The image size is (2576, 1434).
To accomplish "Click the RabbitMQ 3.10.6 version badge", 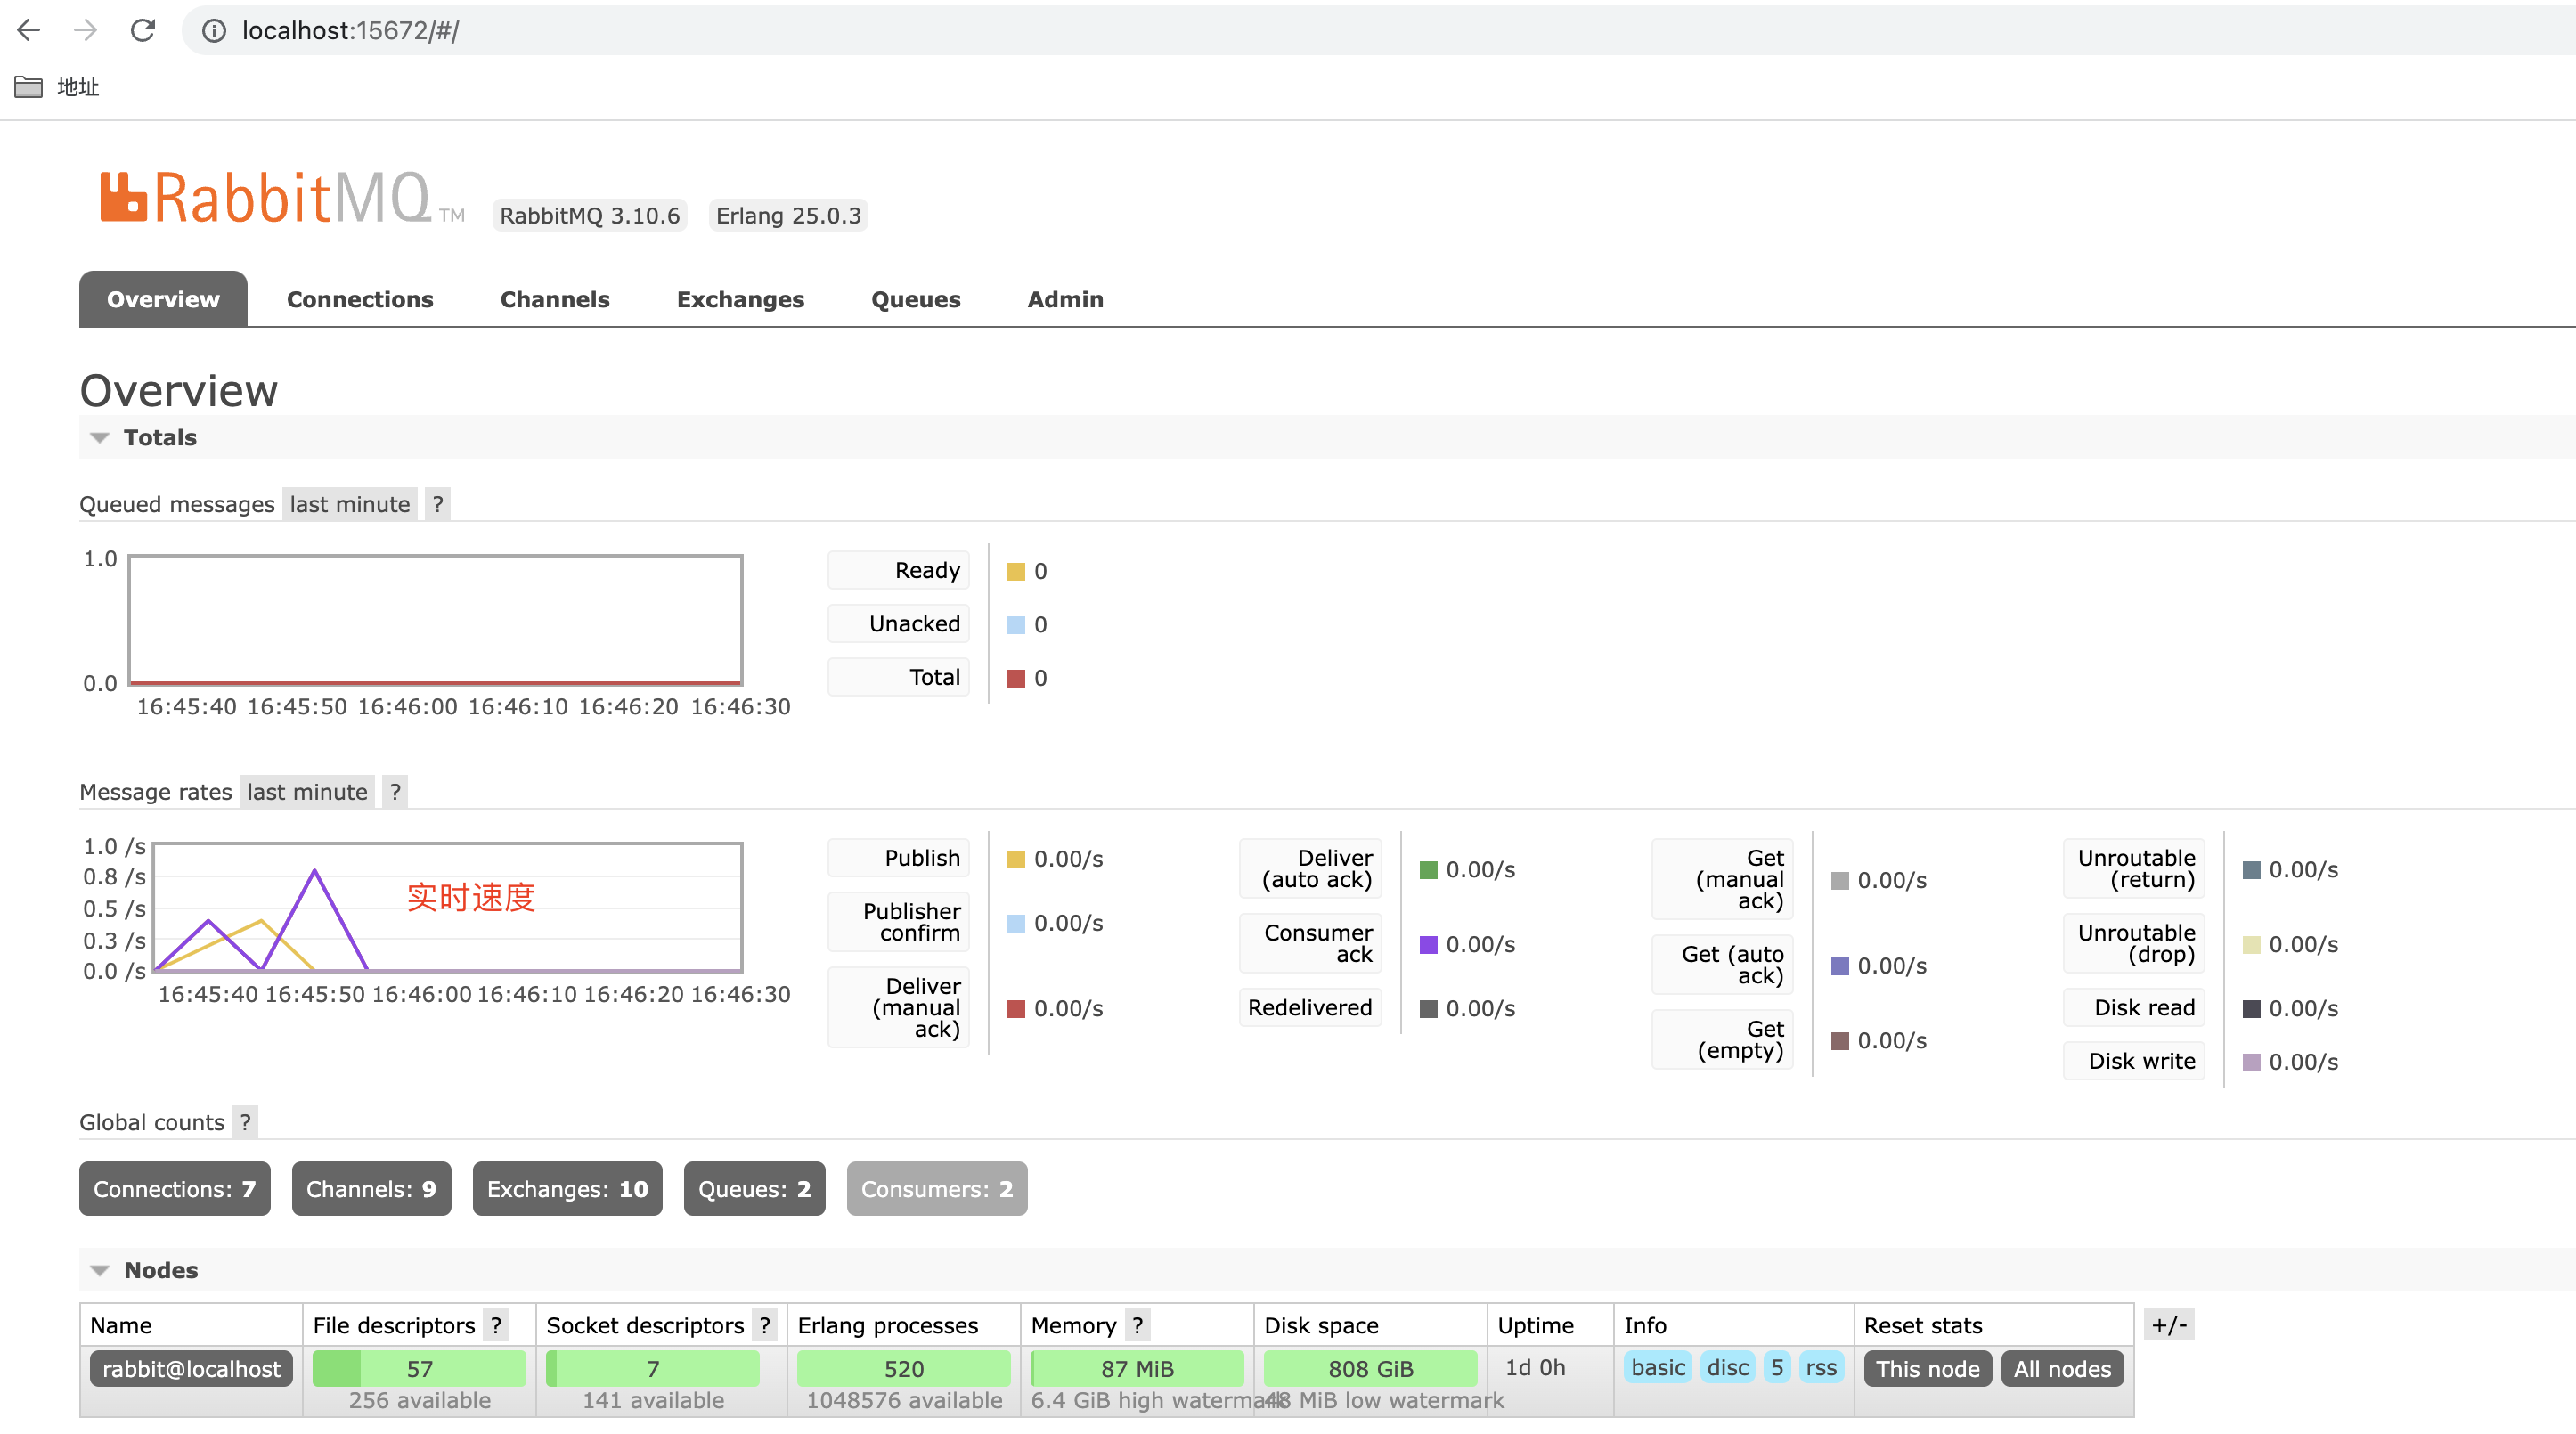I will (x=590, y=216).
